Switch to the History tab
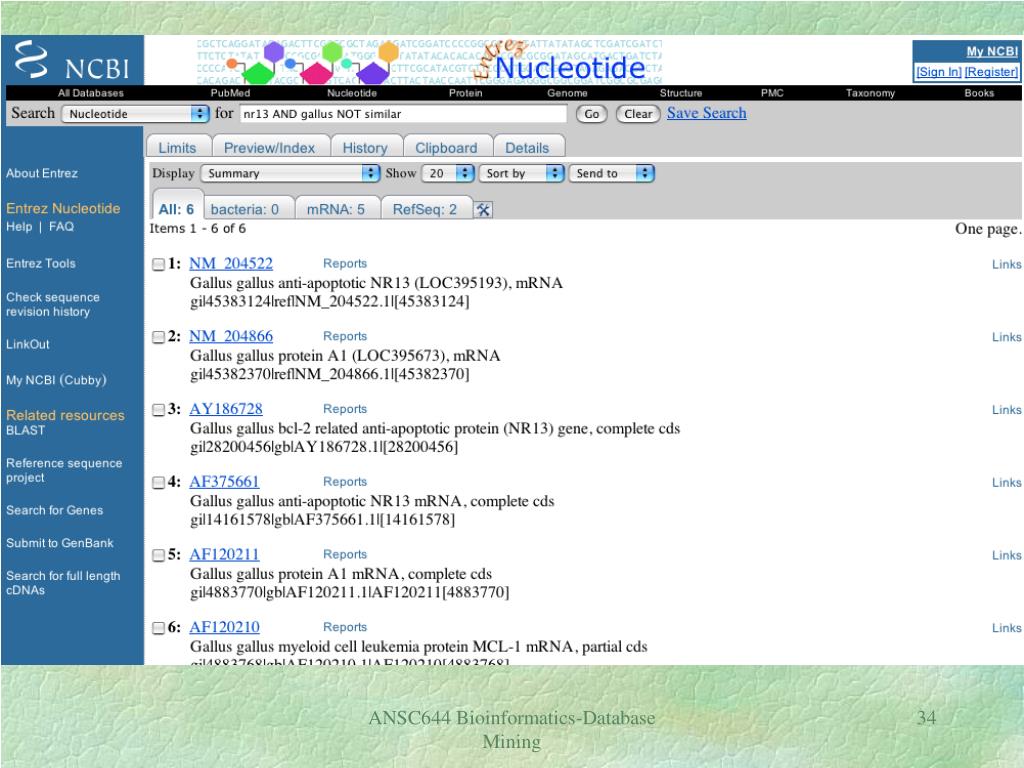This screenshot has width=1024, height=768. coord(365,148)
